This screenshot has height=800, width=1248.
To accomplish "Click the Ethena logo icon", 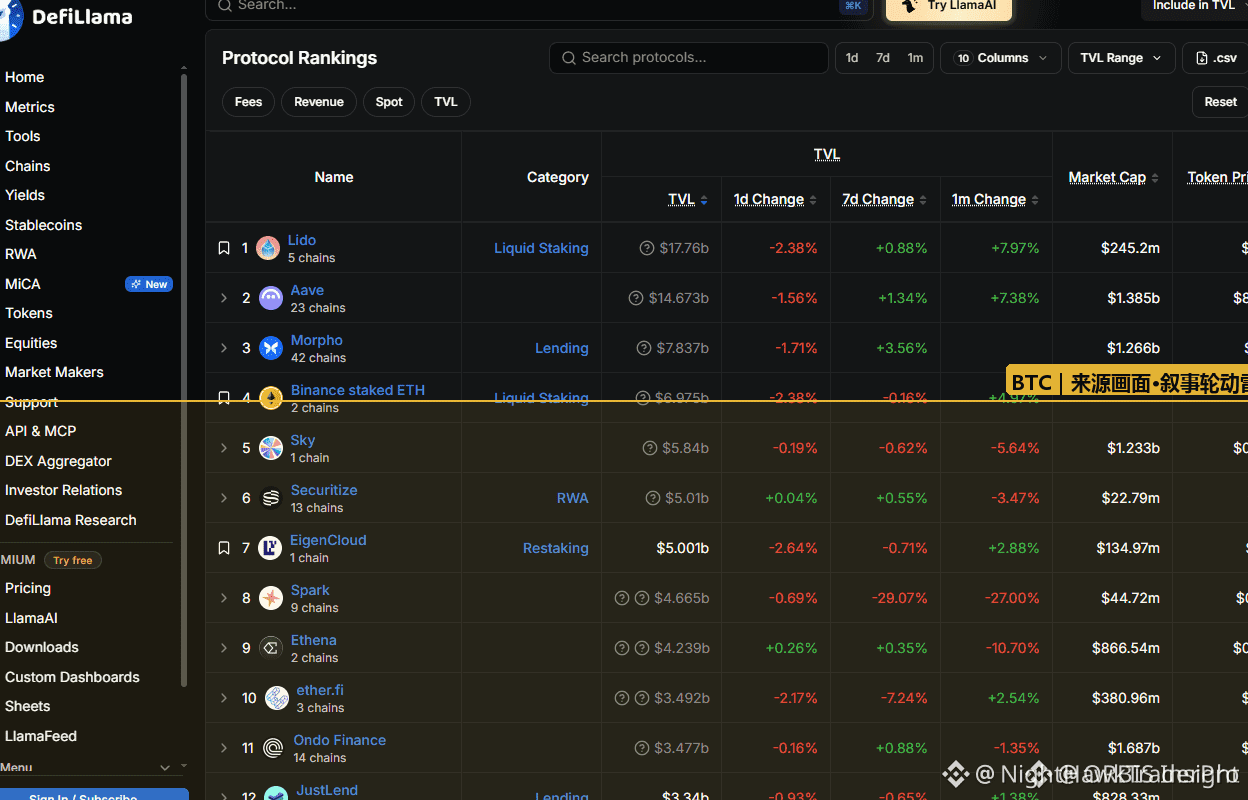I will pyautogui.click(x=271, y=648).
